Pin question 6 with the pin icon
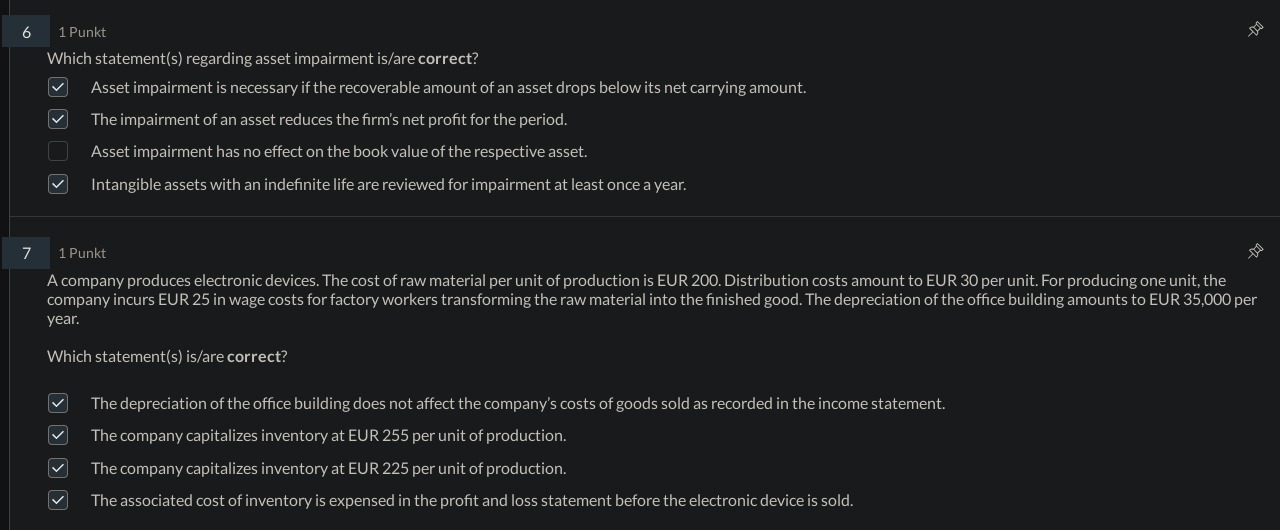 pos(1255,30)
